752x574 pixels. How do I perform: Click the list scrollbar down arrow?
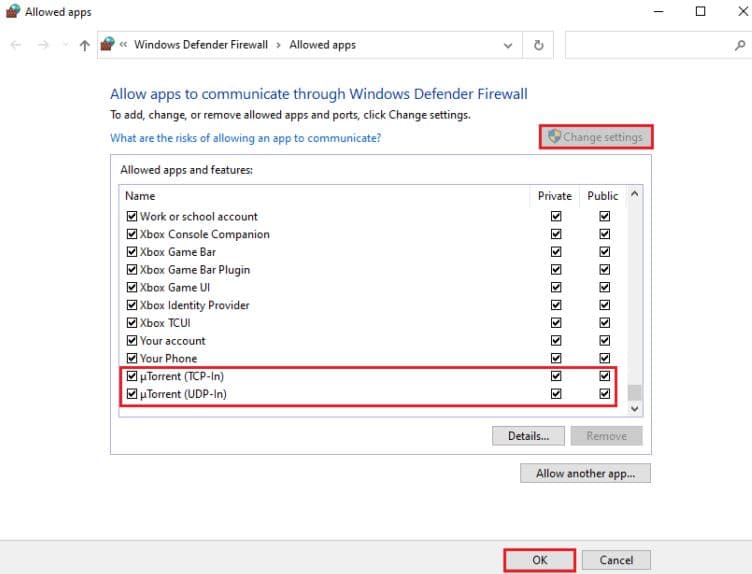(x=635, y=408)
